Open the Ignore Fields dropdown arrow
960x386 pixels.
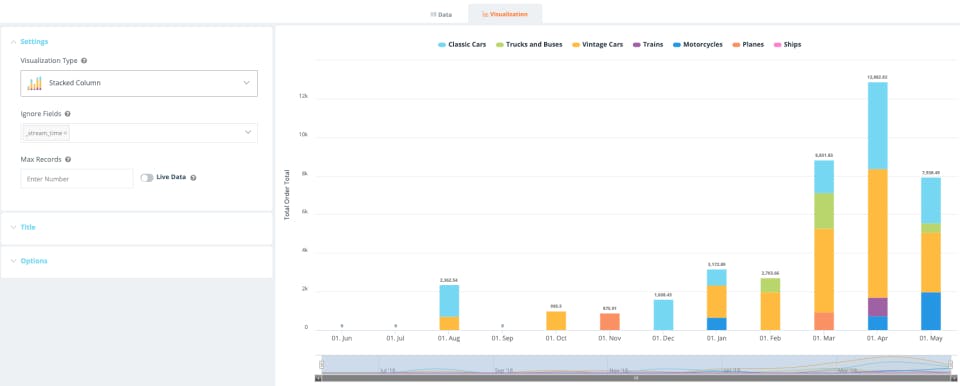[x=247, y=132]
